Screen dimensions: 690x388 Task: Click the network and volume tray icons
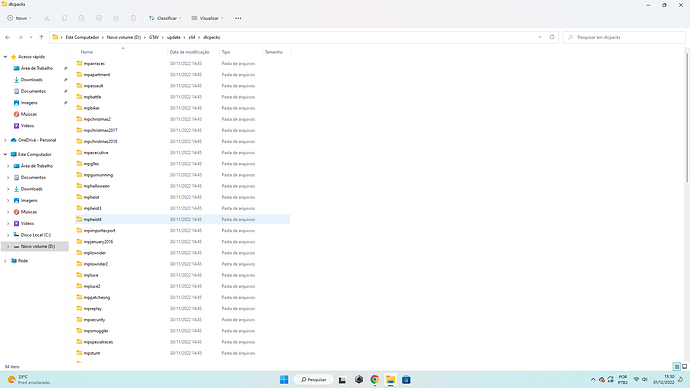pos(640,380)
